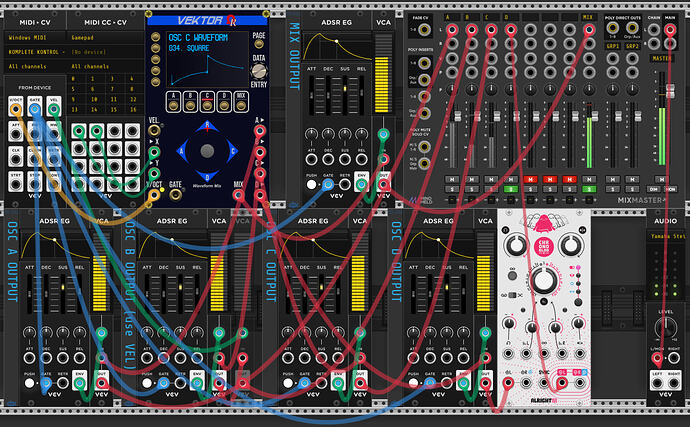Screen dimensions: 690x427
Task: Flip the Chronoblob loop mode slide switch
Action: 512,294
